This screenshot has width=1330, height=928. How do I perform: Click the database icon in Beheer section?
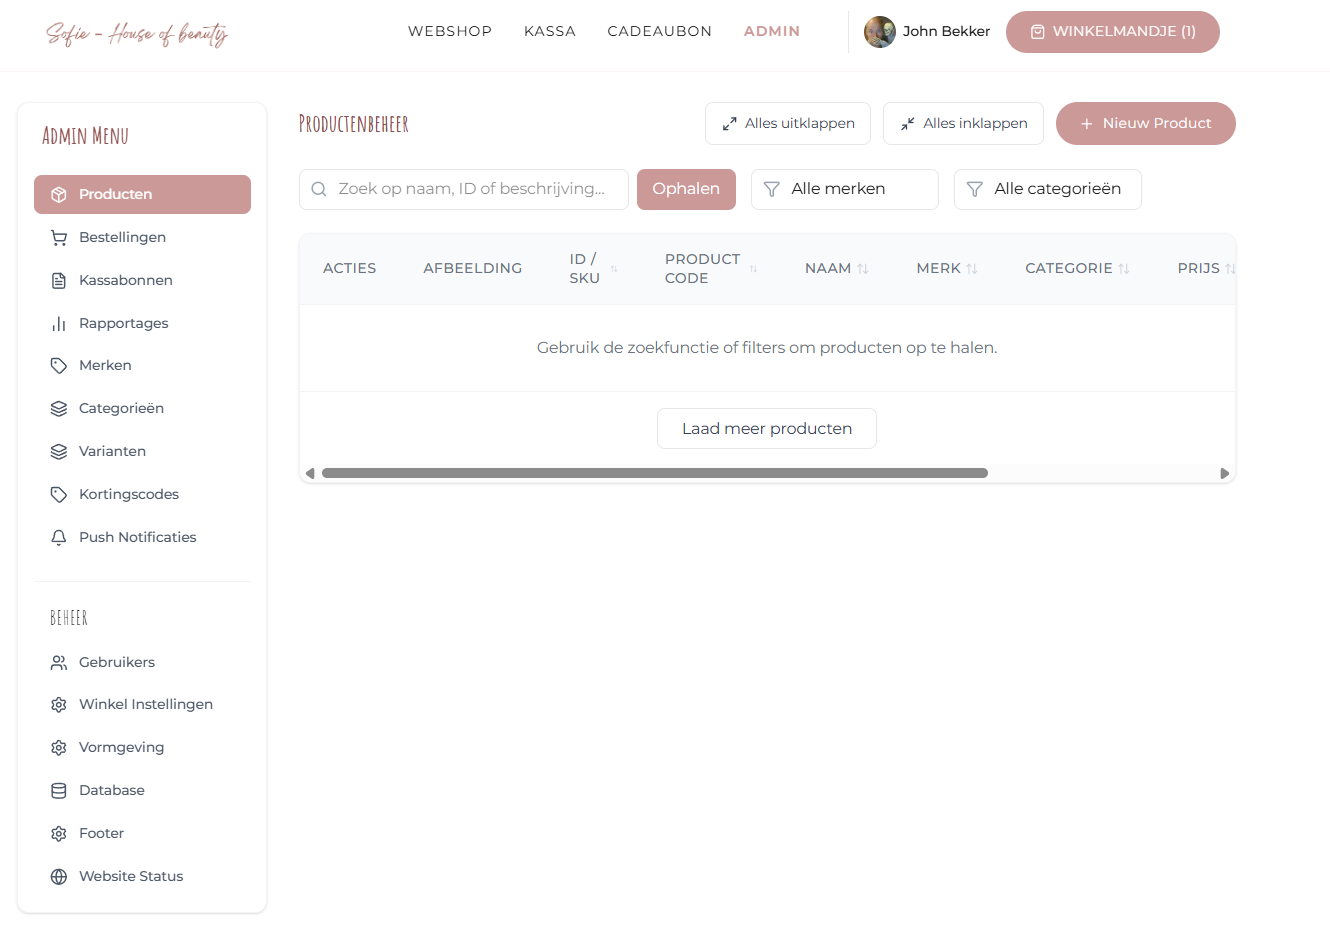point(59,791)
